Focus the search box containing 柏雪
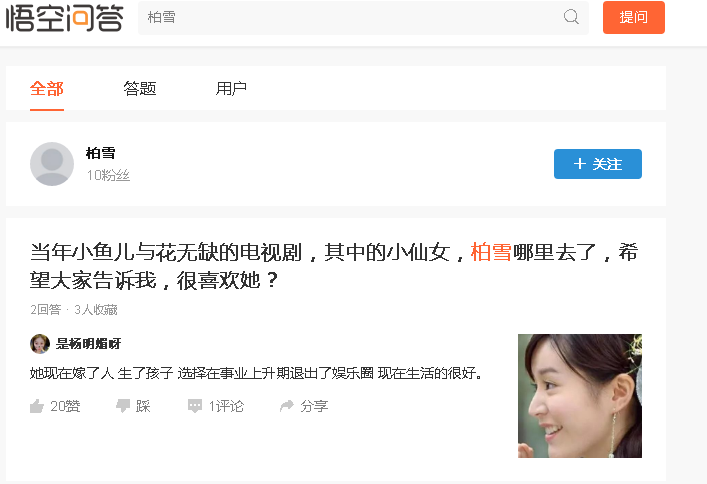Image resolution: width=707 pixels, height=484 pixels. [363, 17]
